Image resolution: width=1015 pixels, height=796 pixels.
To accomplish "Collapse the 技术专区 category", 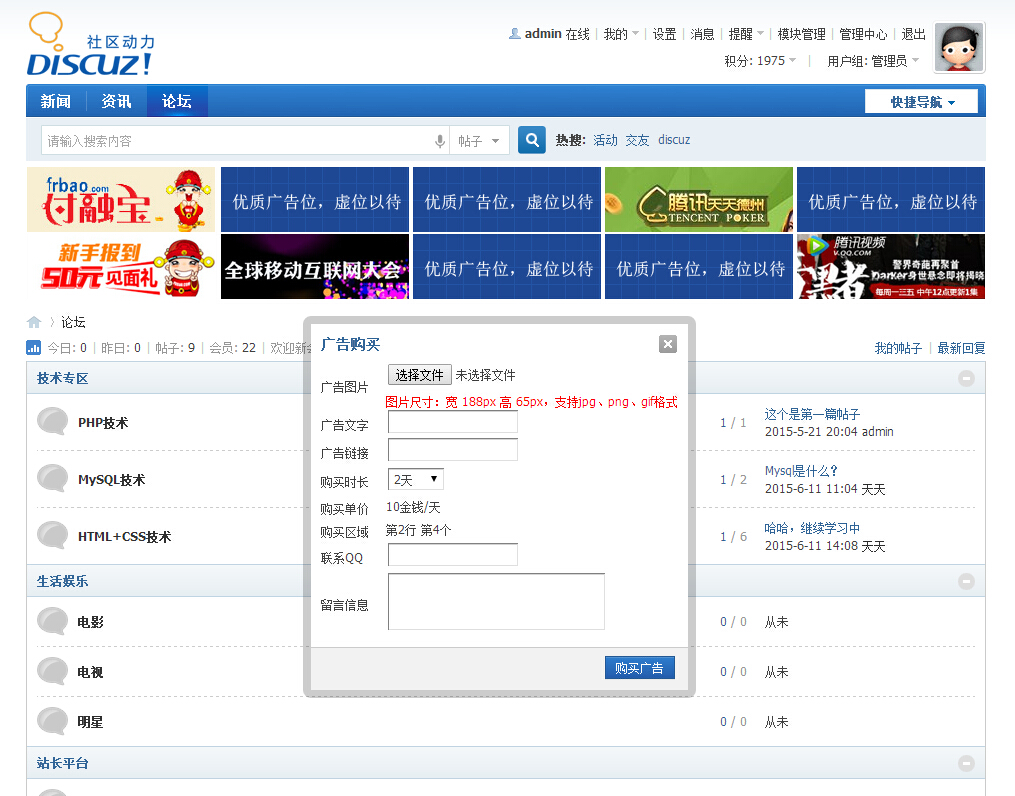I will click(966, 379).
